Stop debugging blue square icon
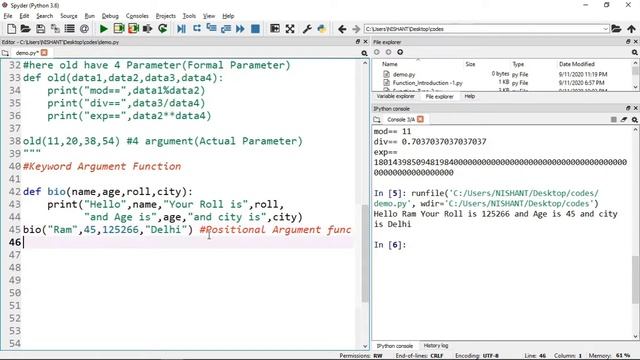This screenshot has width=640, height=360. pos(256,29)
